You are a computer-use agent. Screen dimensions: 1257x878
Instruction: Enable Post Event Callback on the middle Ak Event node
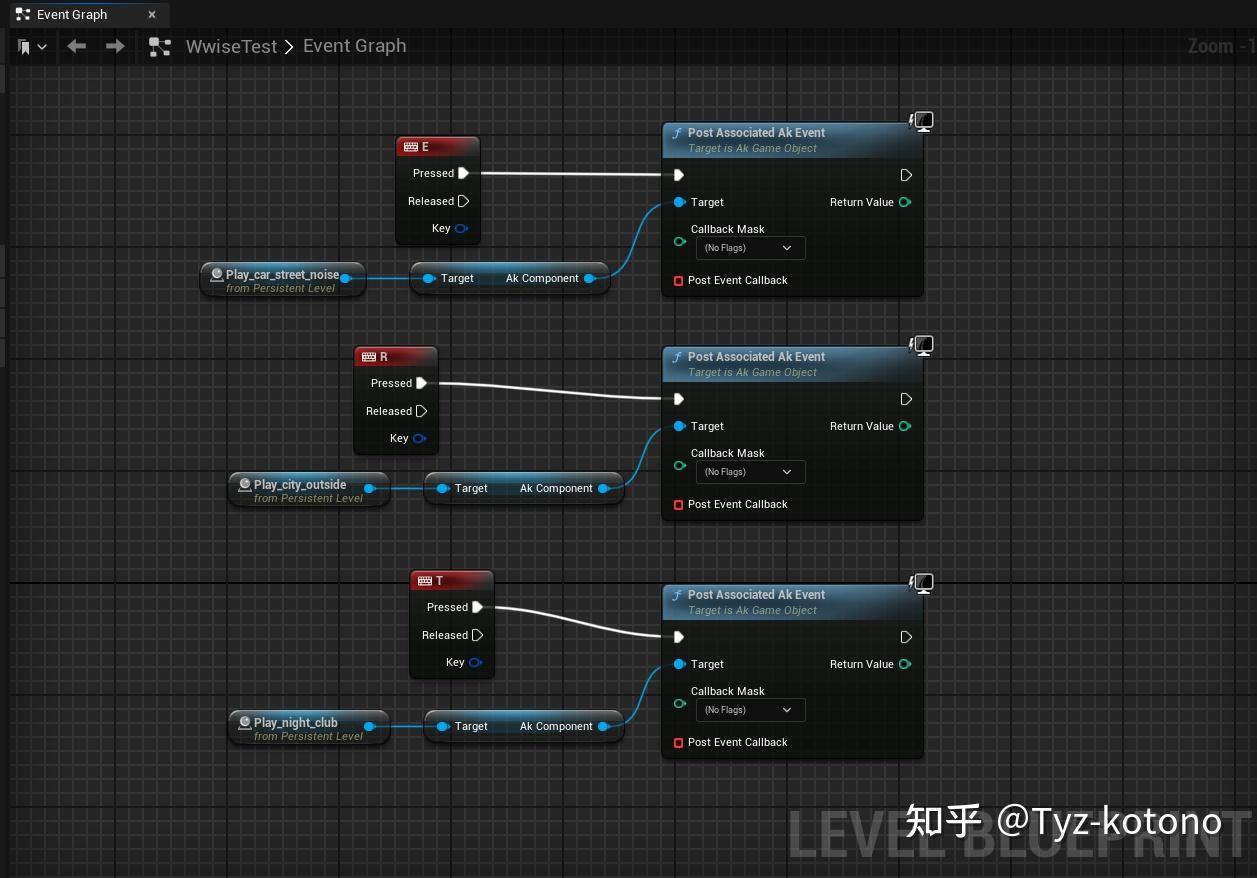pyautogui.click(x=678, y=505)
